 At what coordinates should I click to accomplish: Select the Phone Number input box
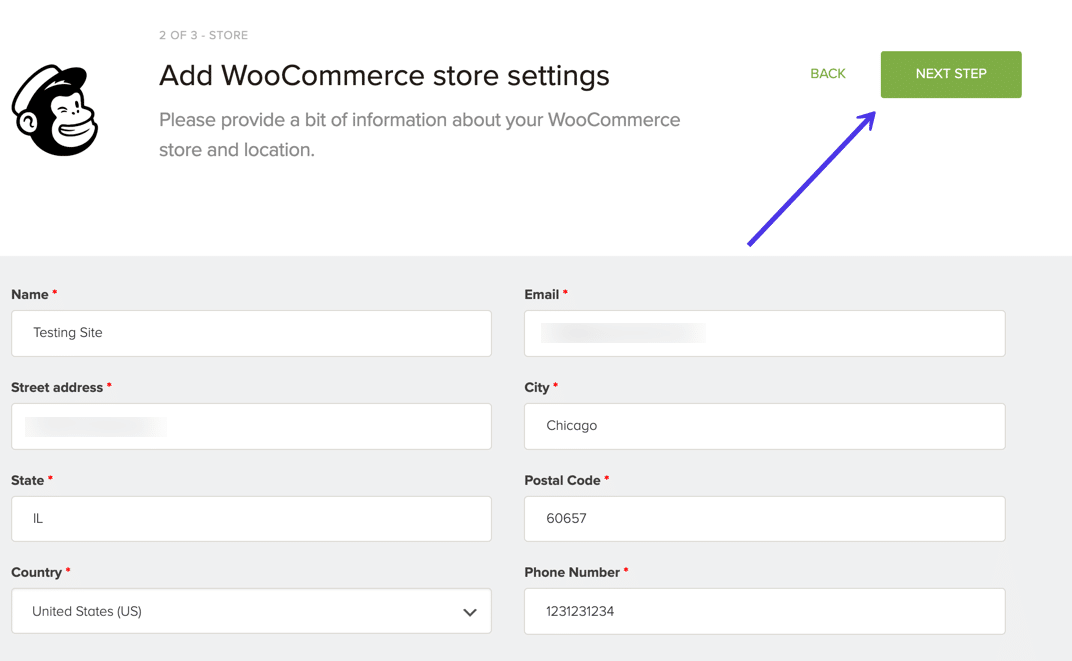764,611
